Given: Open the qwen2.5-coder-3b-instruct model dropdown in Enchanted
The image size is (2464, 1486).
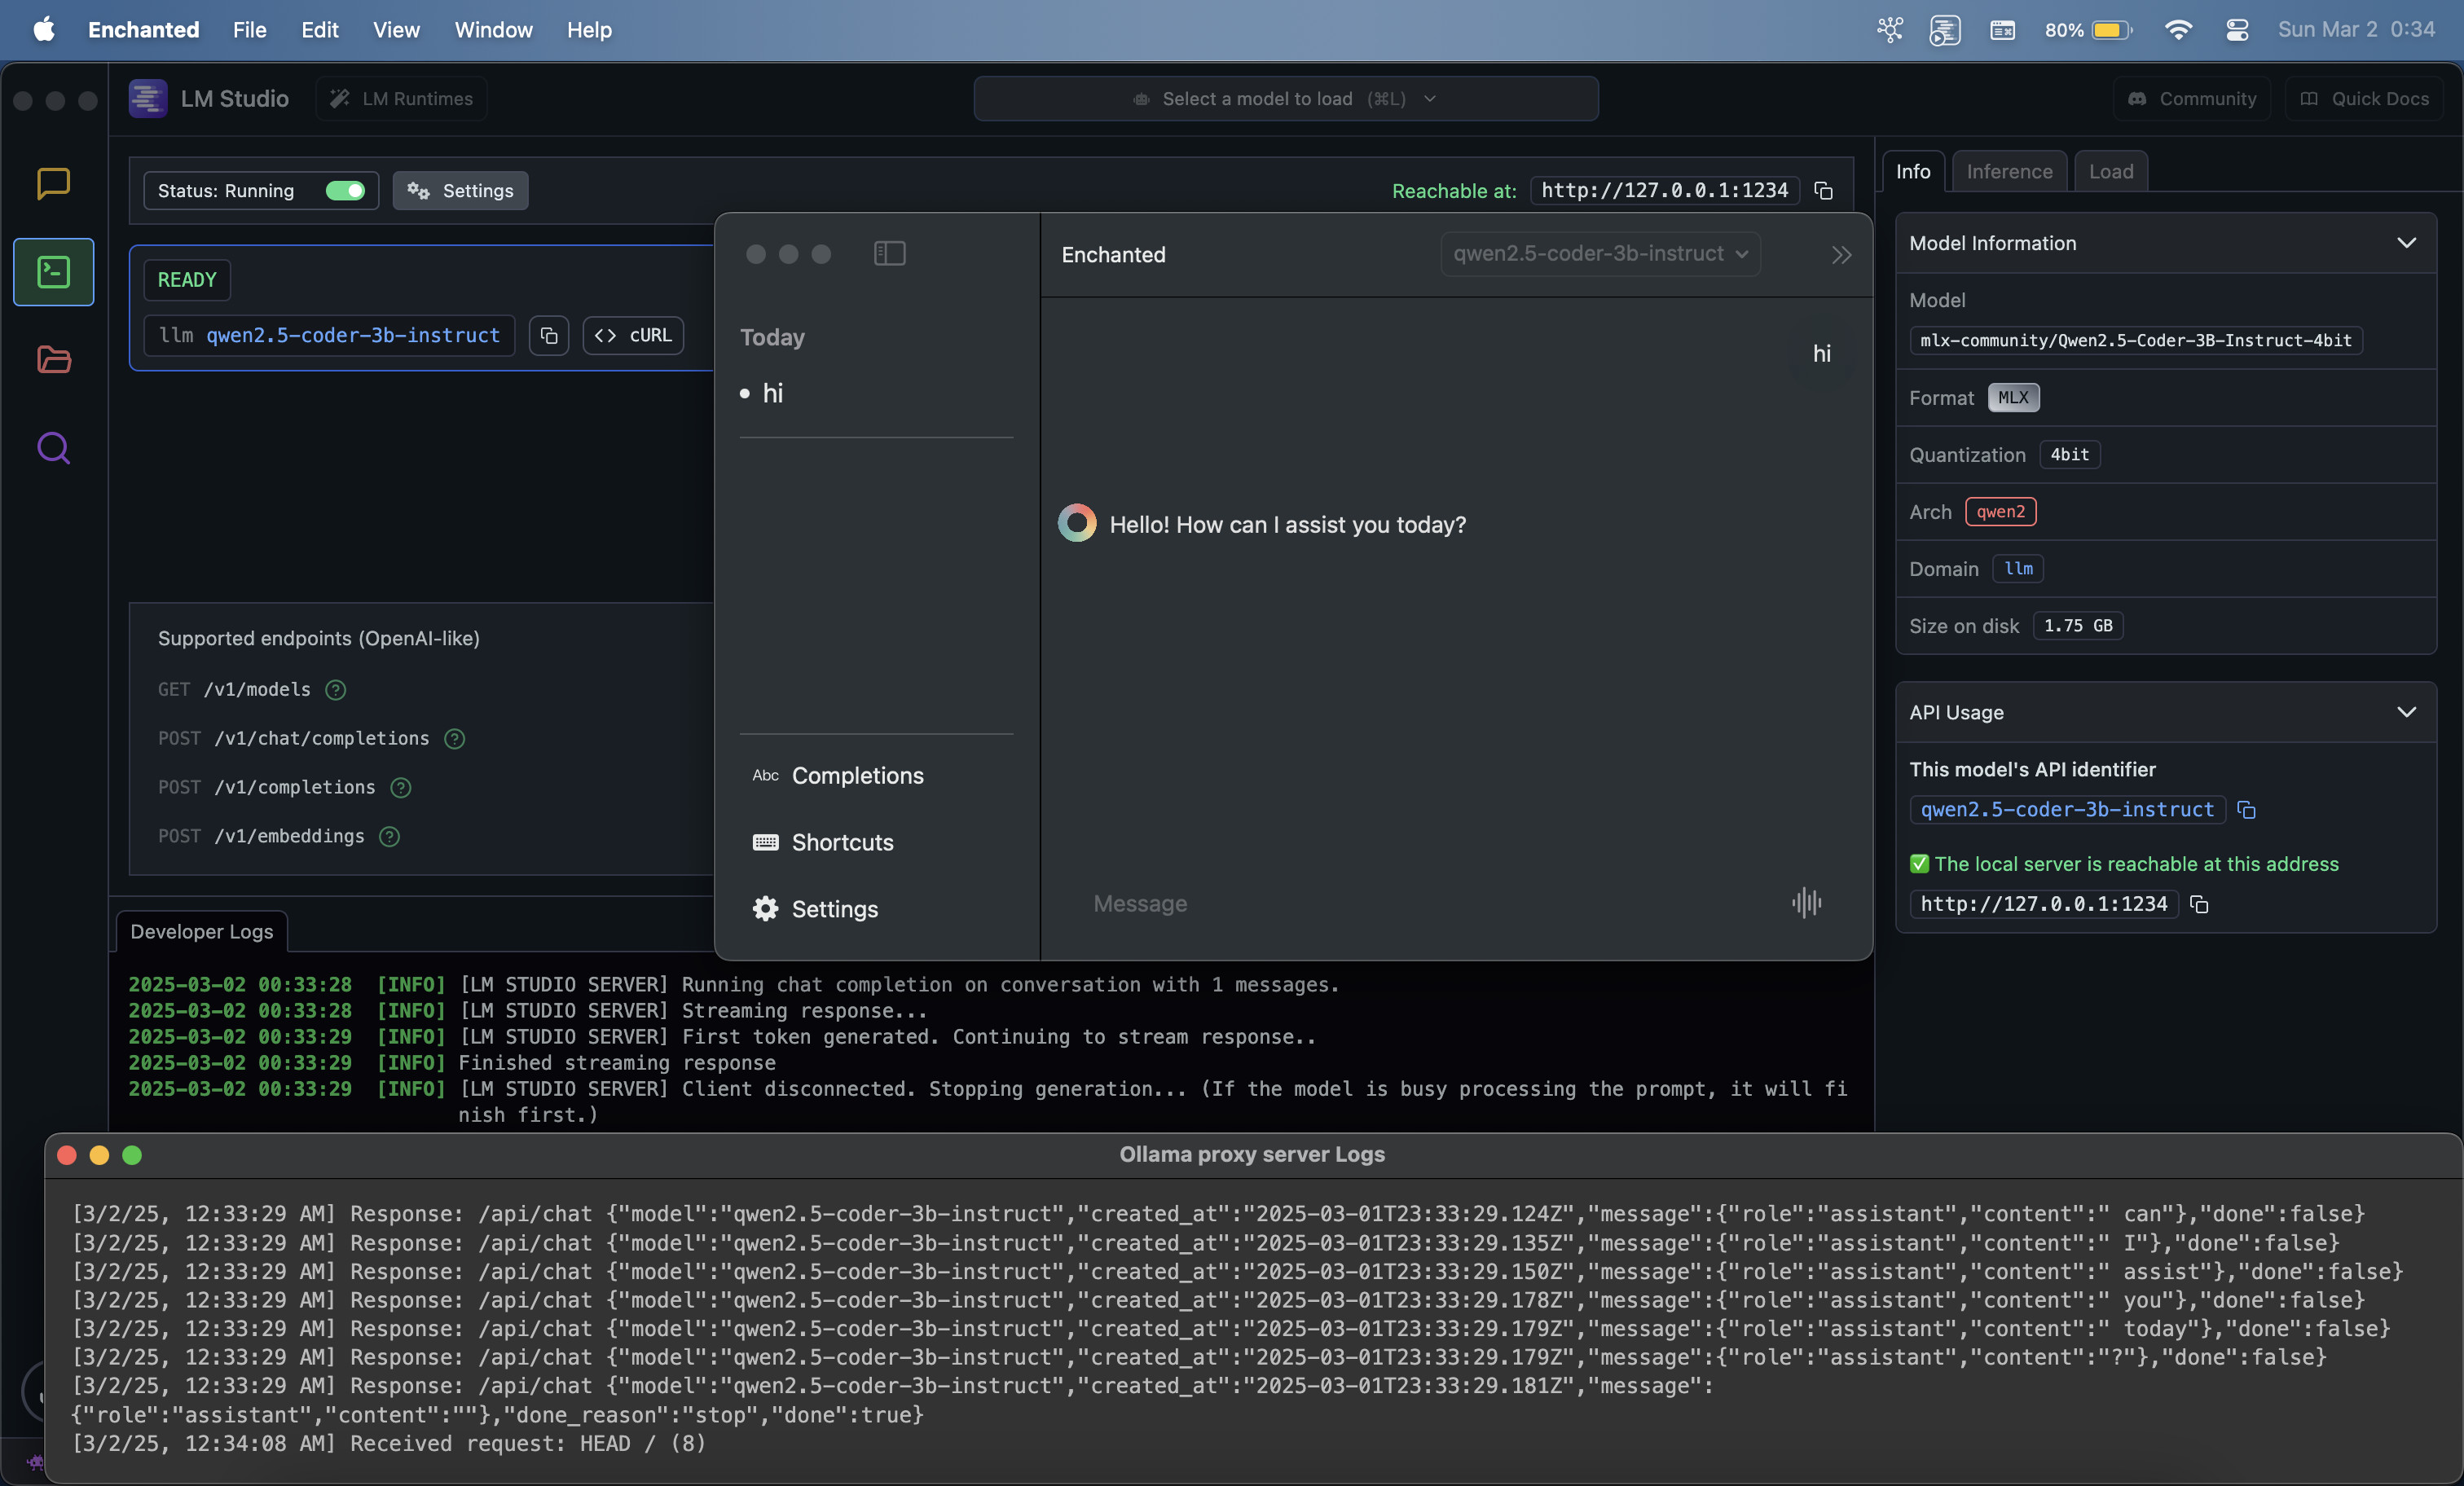Looking at the screenshot, I should click(1599, 254).
